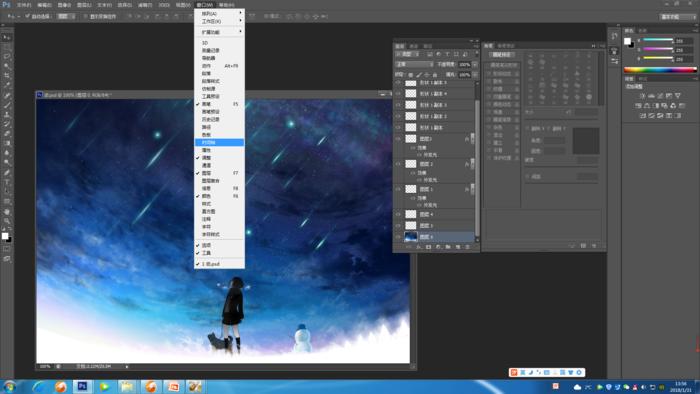Expand the 排列 submenu in Window menu
Viewport: 700px width, 394px height.
tap(219, 14)
